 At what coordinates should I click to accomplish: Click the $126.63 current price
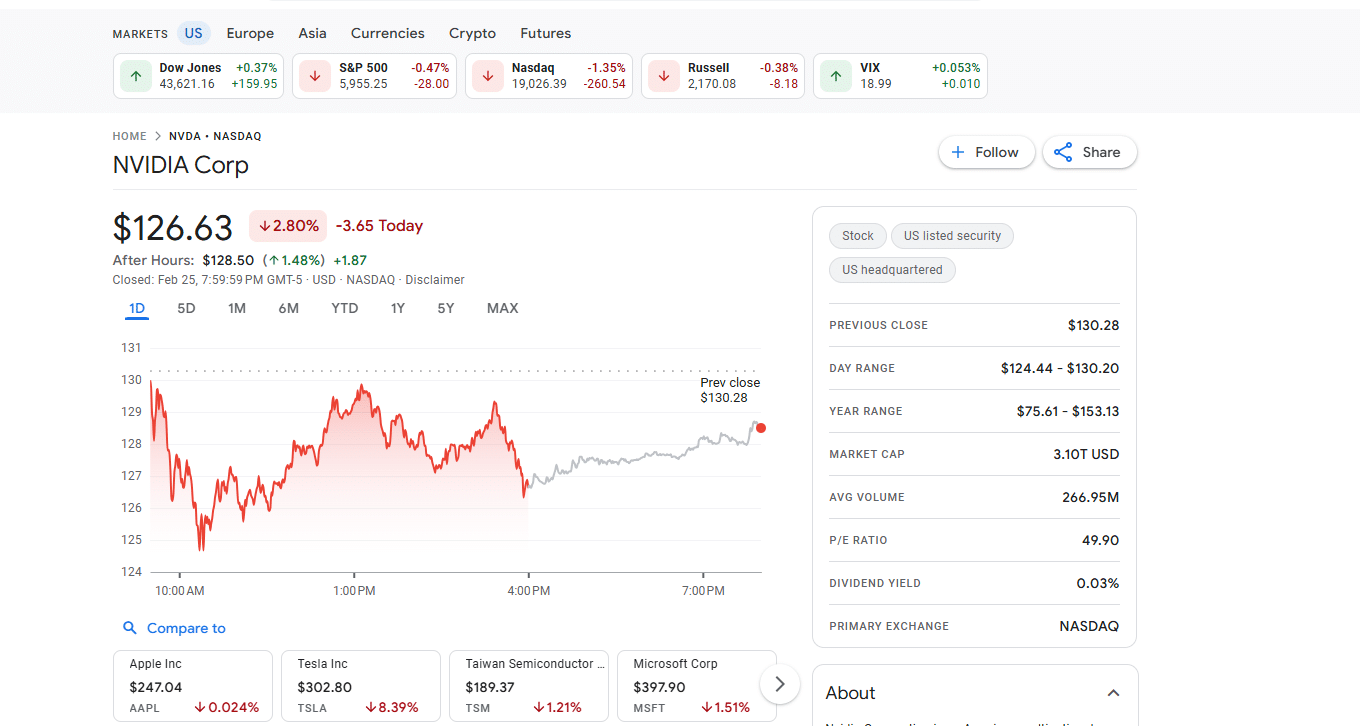click(173, 228)
